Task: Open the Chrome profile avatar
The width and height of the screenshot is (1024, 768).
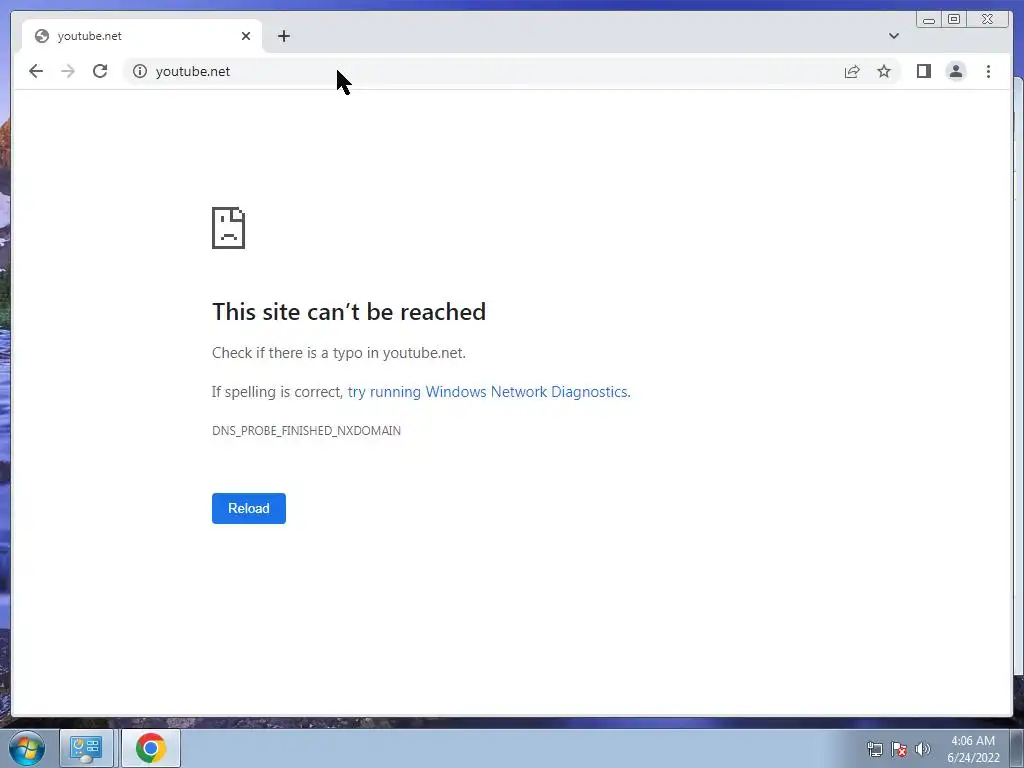Action: click(x=955, y=71)
